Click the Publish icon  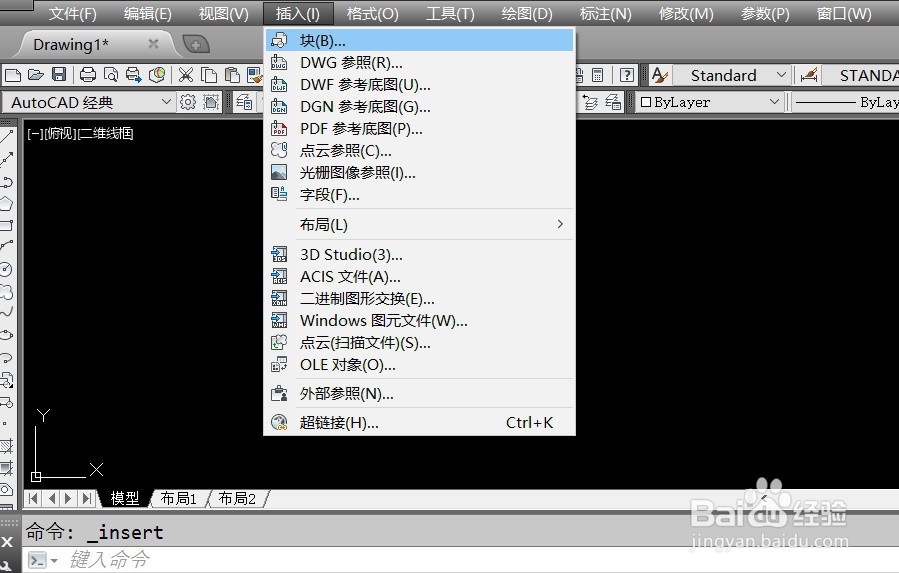click(x=134, y=75)
